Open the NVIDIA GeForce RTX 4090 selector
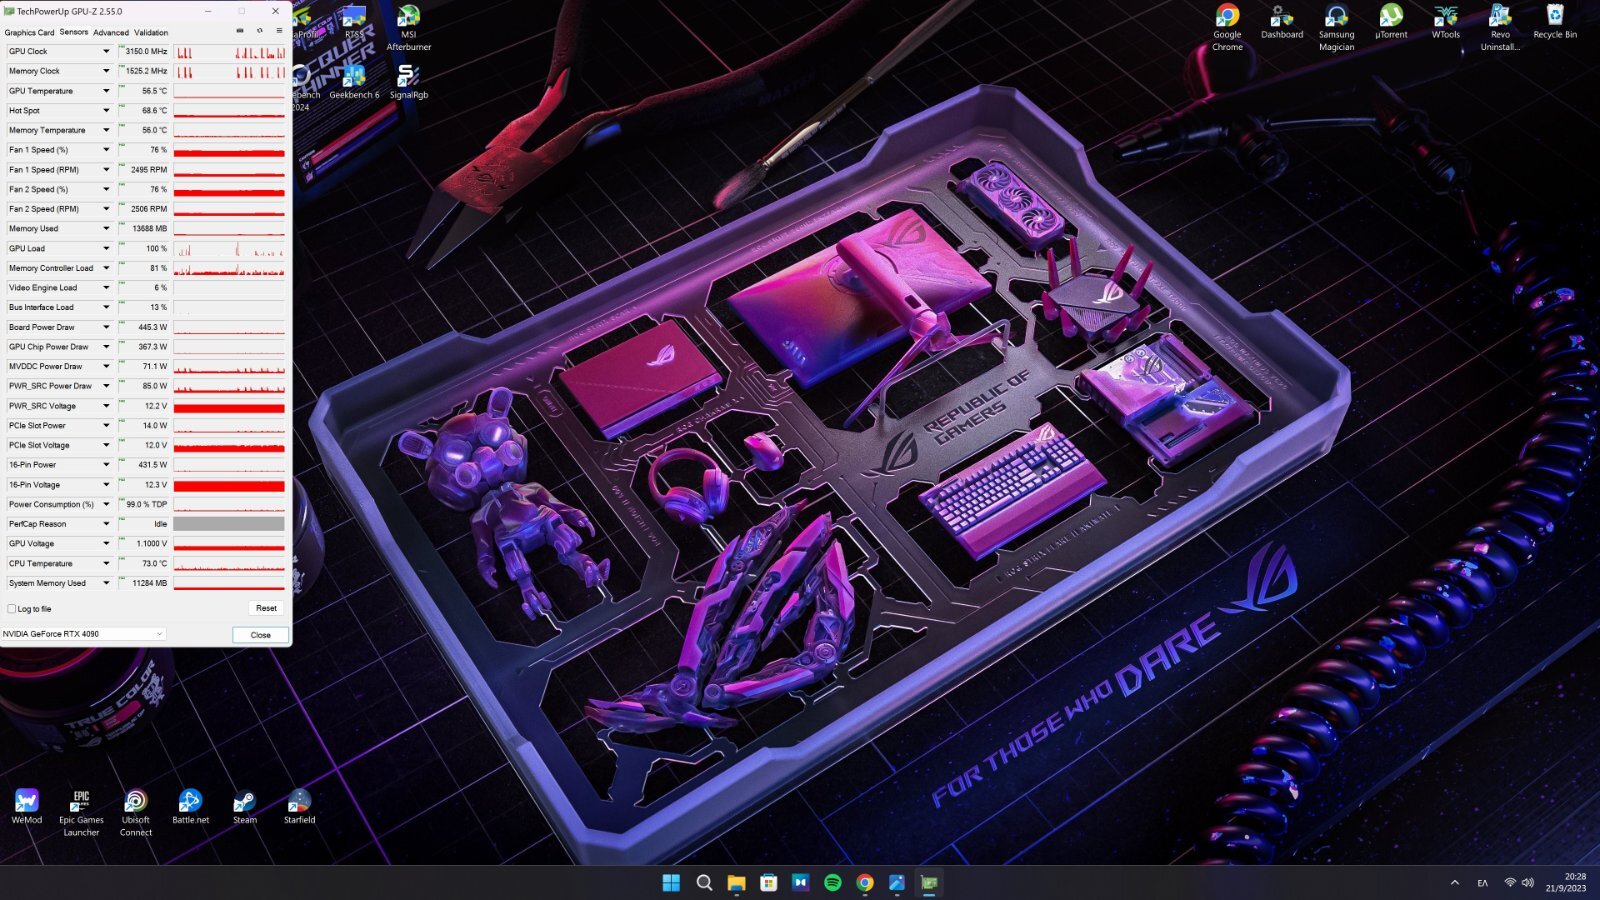 click(x=83, y=634)
